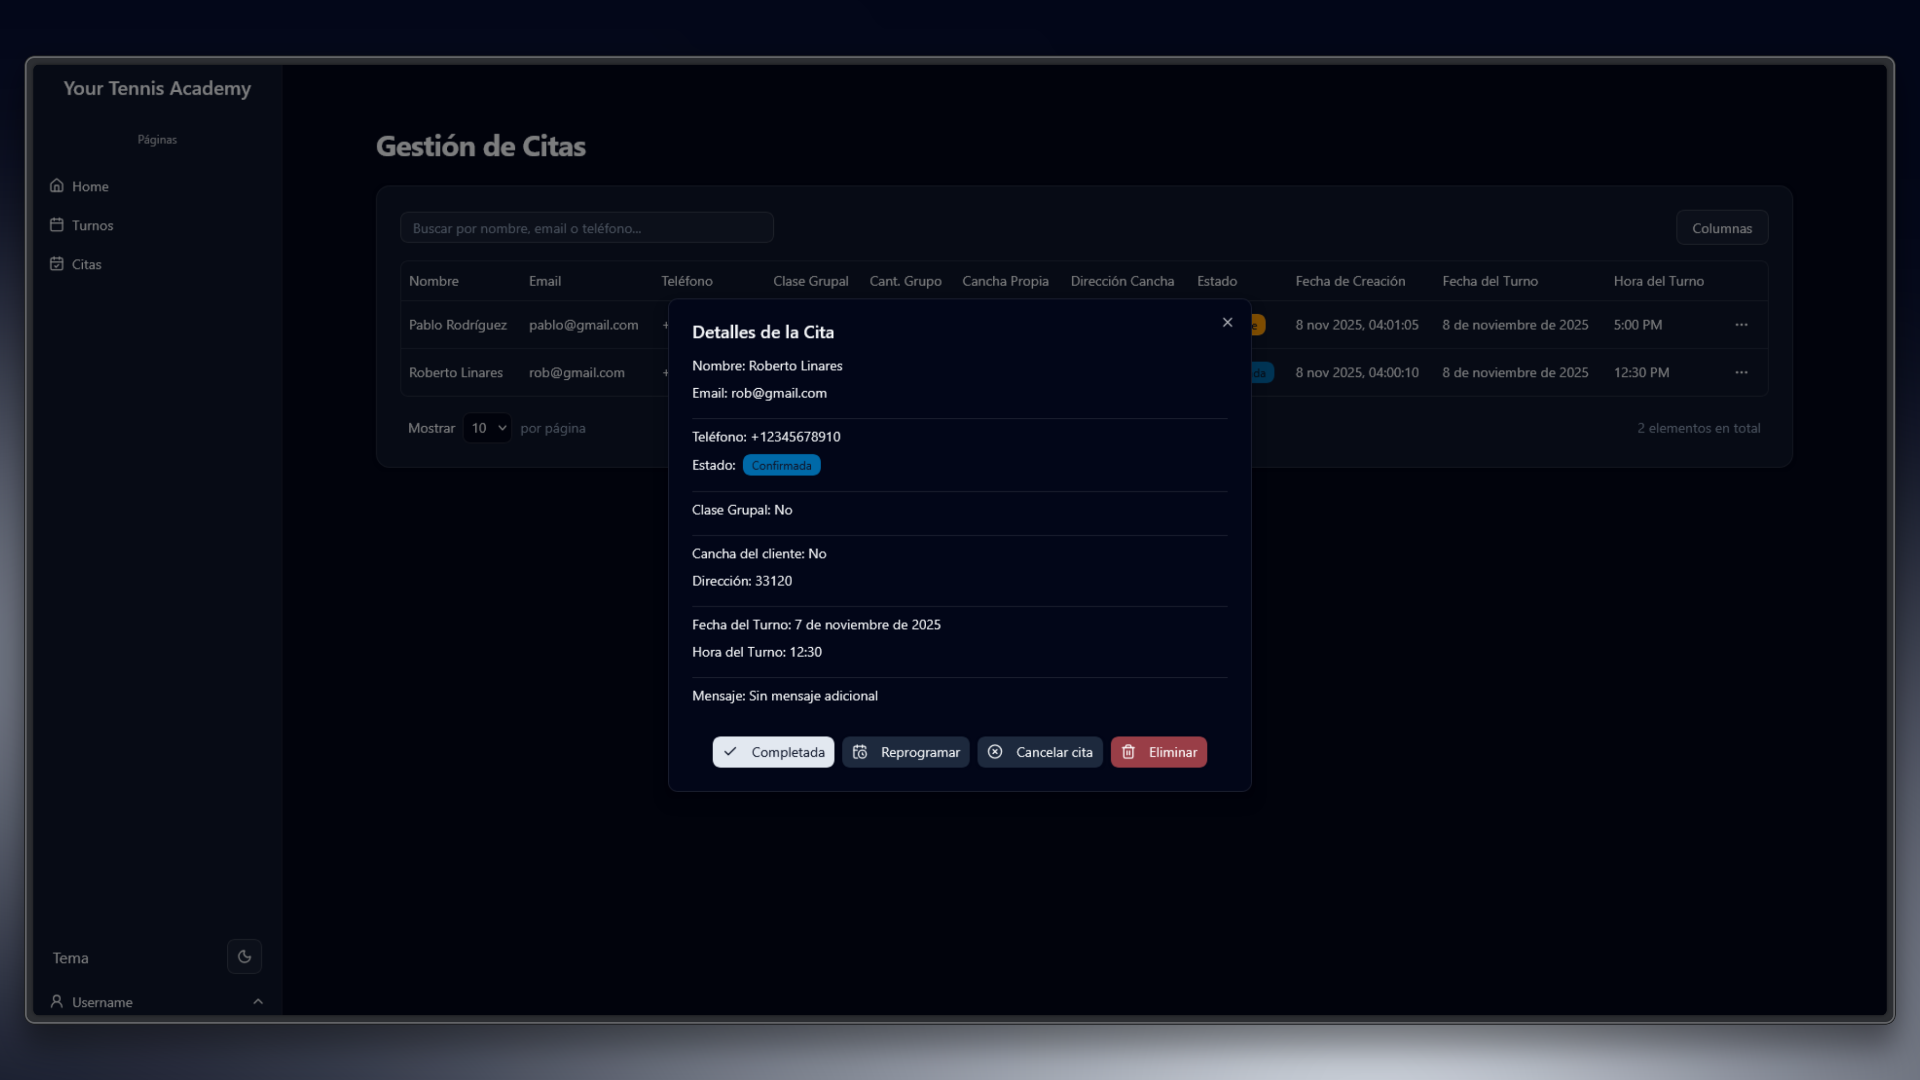Sort by the Fecha del Turno column header
The image size is (1920, 1080).
[x=1490, y=281]
